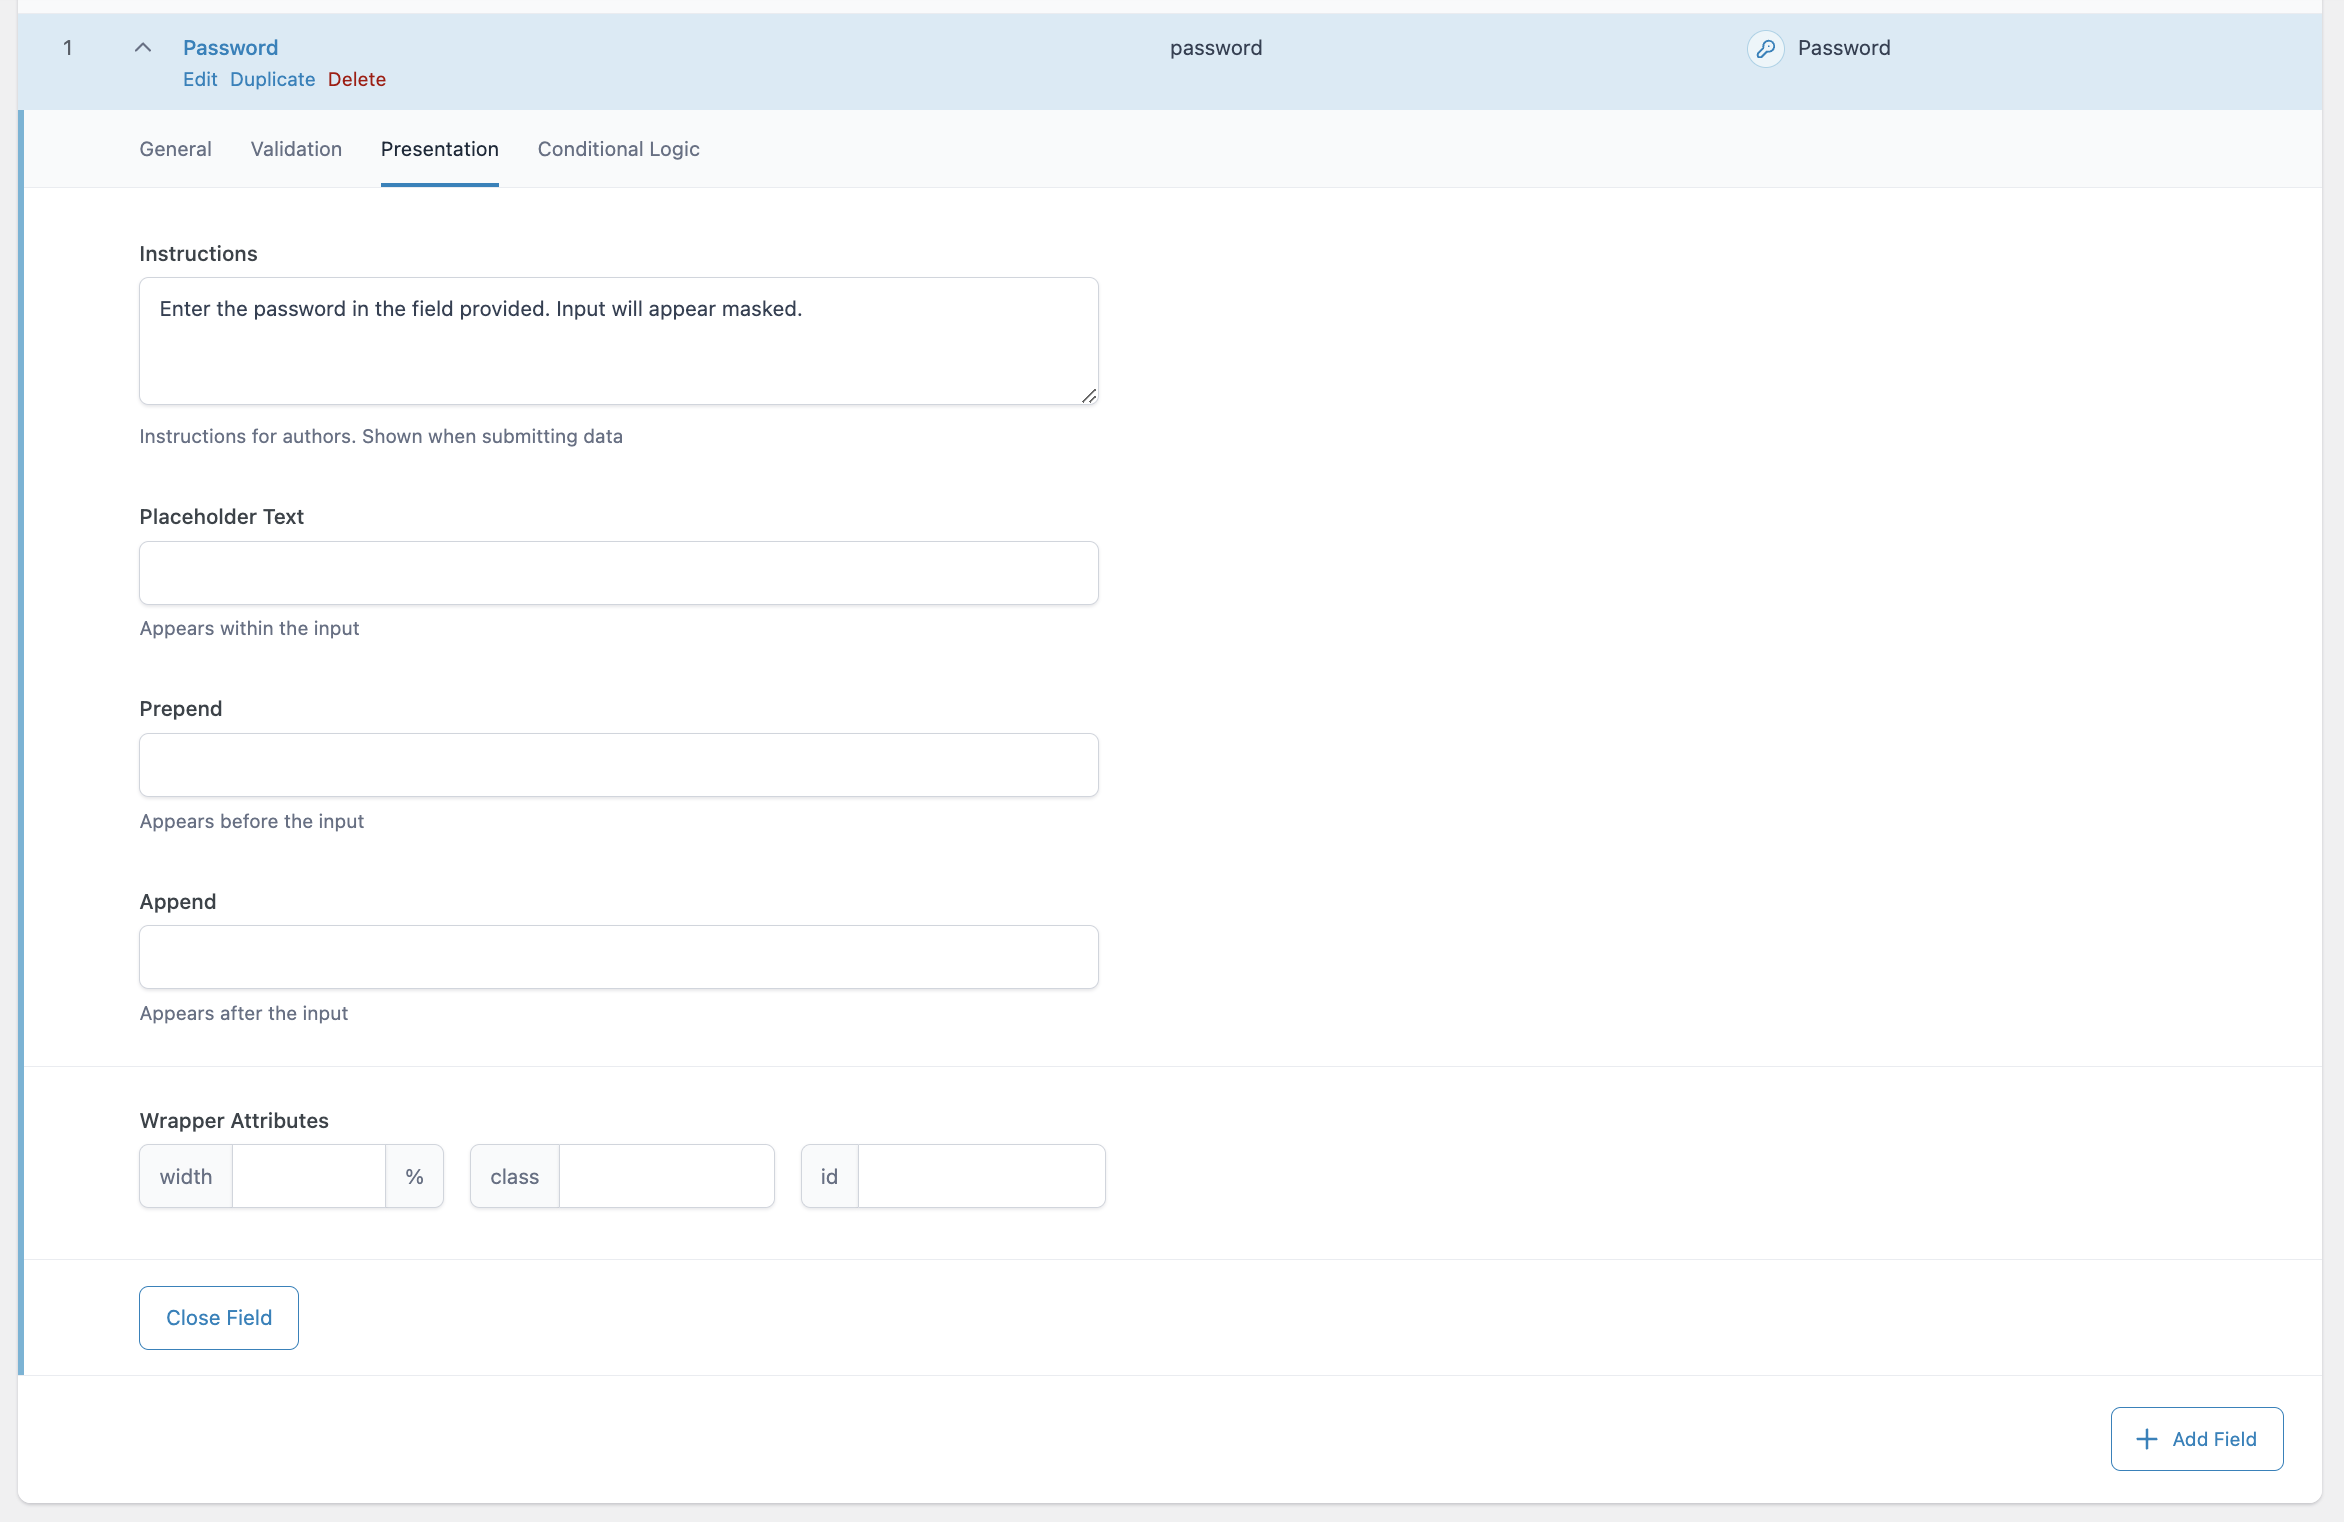Select the Edit link for the Password field

point(199,79)
